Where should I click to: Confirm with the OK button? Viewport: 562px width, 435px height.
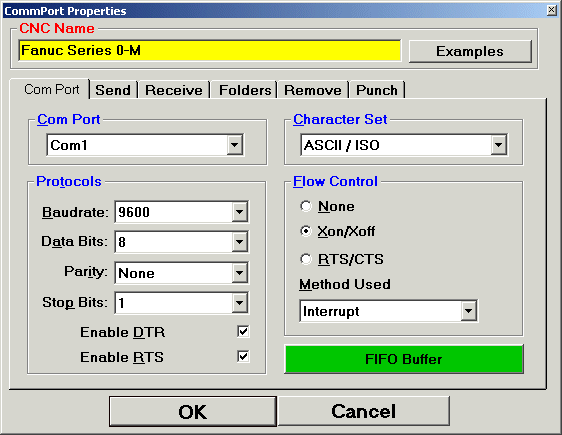click(193, 411)
